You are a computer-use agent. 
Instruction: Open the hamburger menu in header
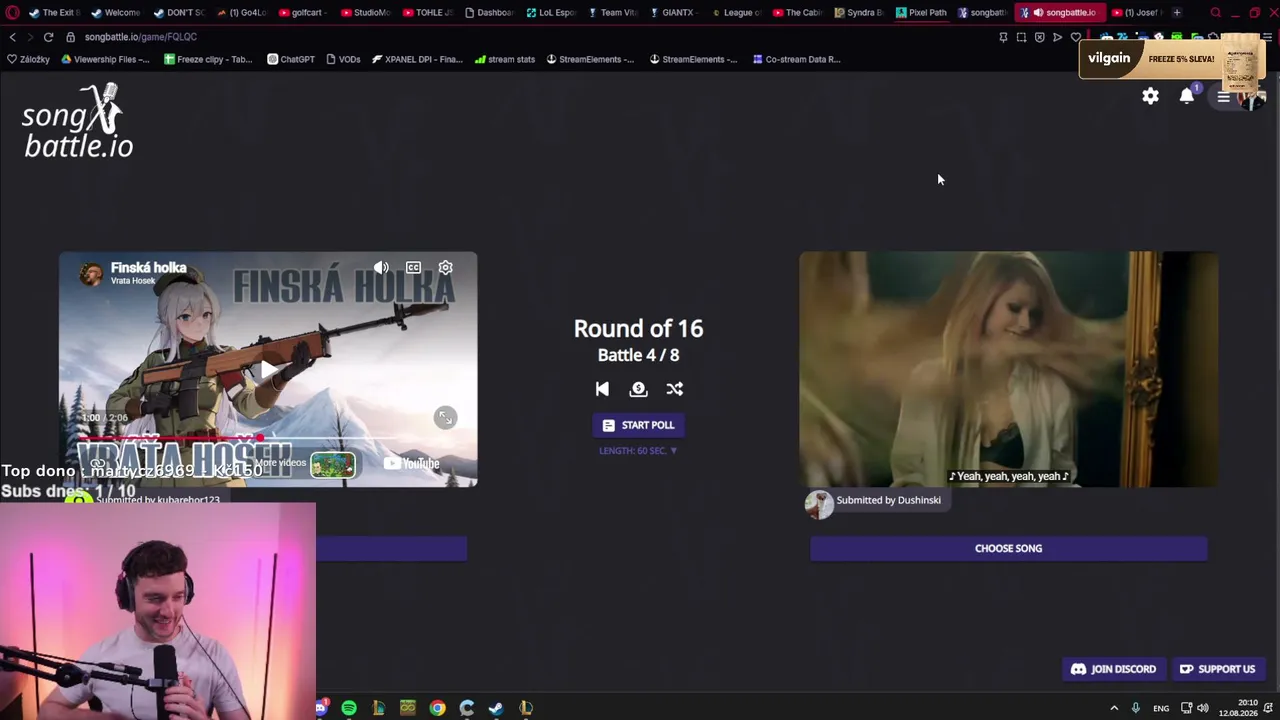(1223, 97)
